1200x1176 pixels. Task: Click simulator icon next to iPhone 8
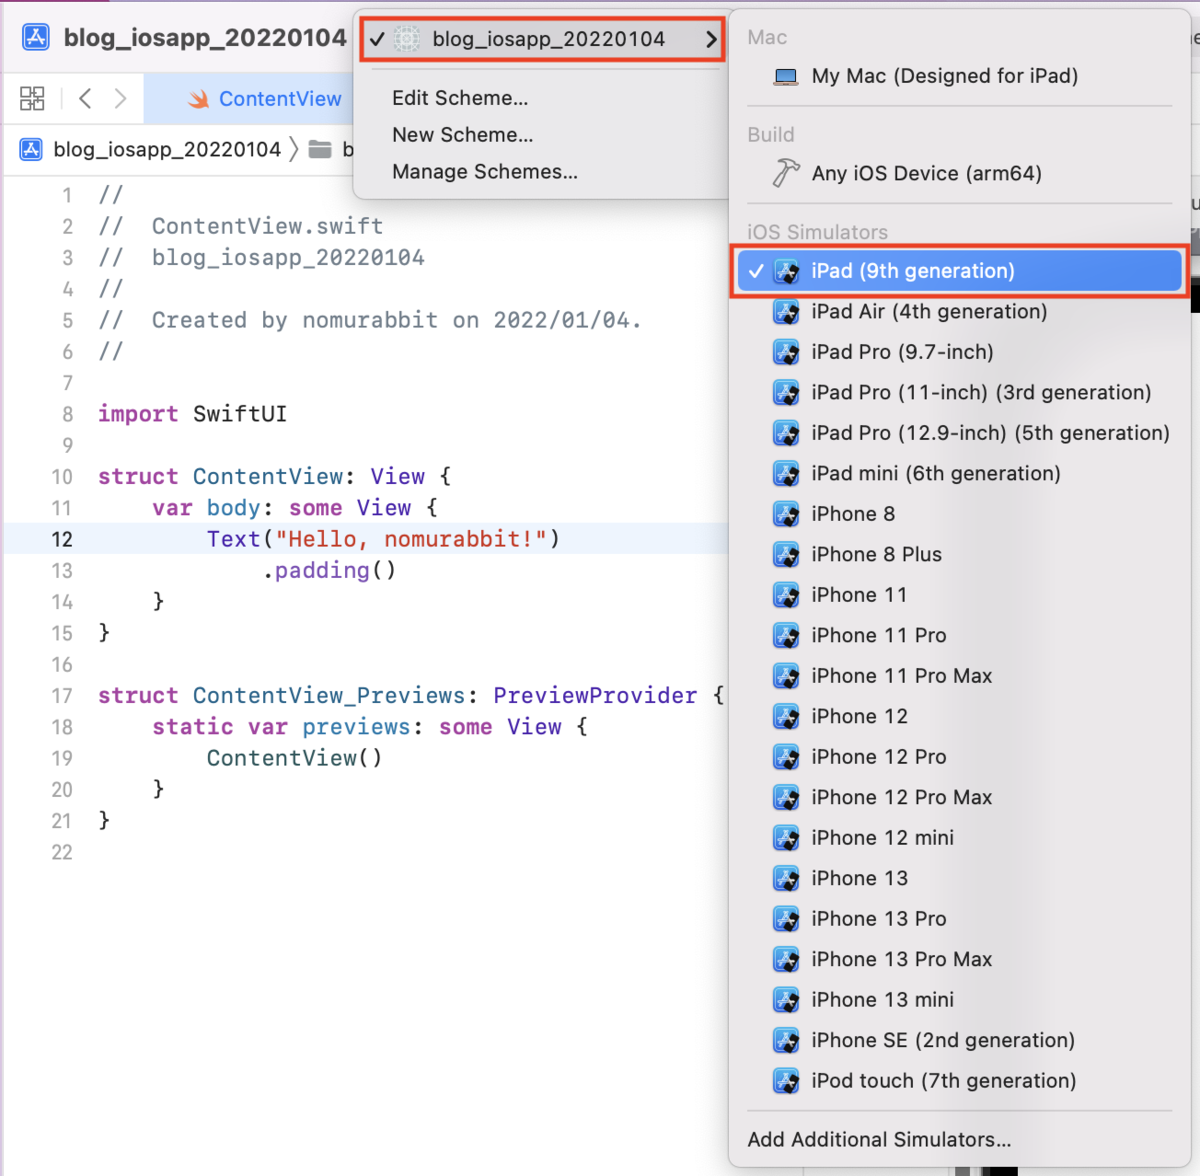pos(787,514)
